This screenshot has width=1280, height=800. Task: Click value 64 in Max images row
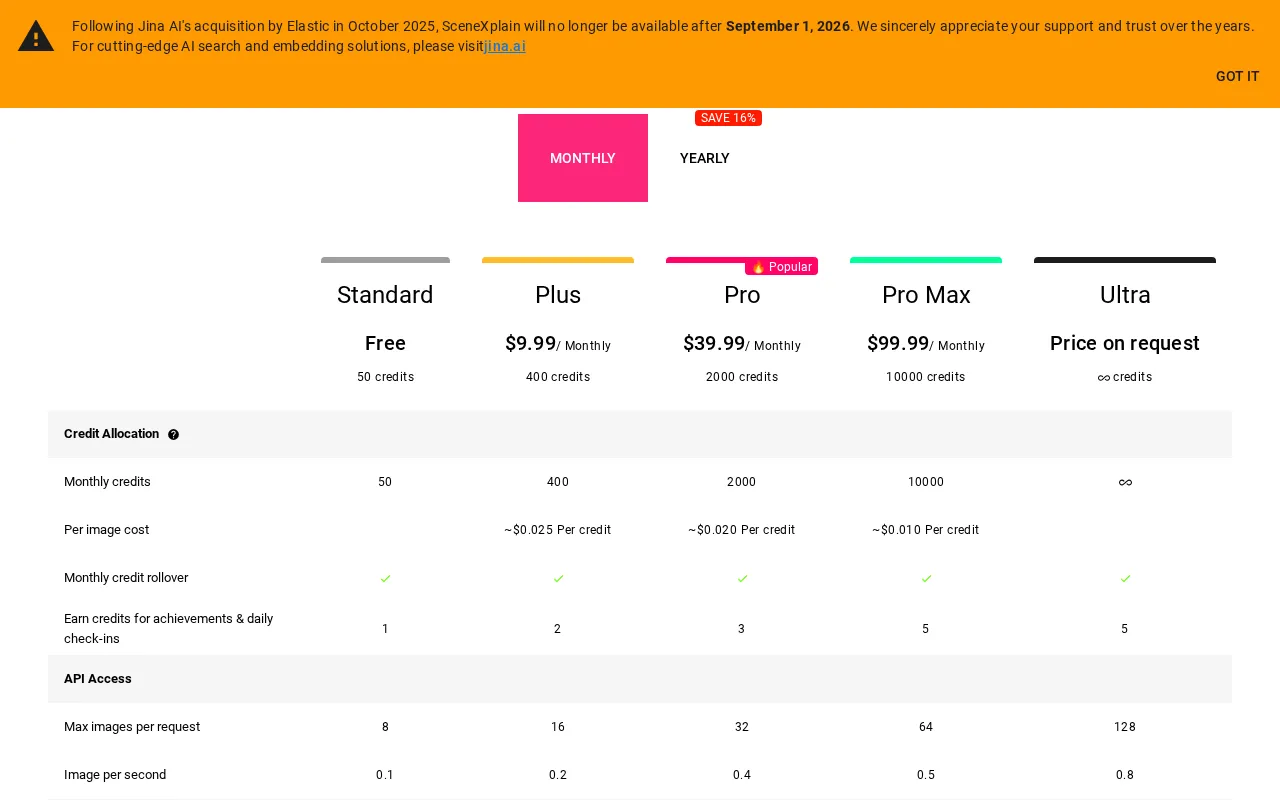point(926,727)
